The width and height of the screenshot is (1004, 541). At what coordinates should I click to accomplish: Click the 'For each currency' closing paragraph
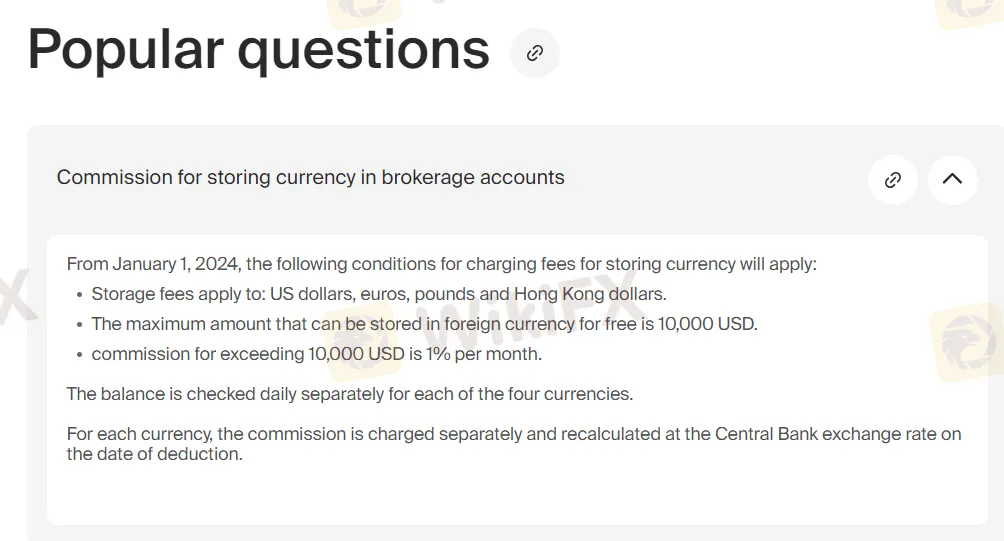(x=514, y=444)
